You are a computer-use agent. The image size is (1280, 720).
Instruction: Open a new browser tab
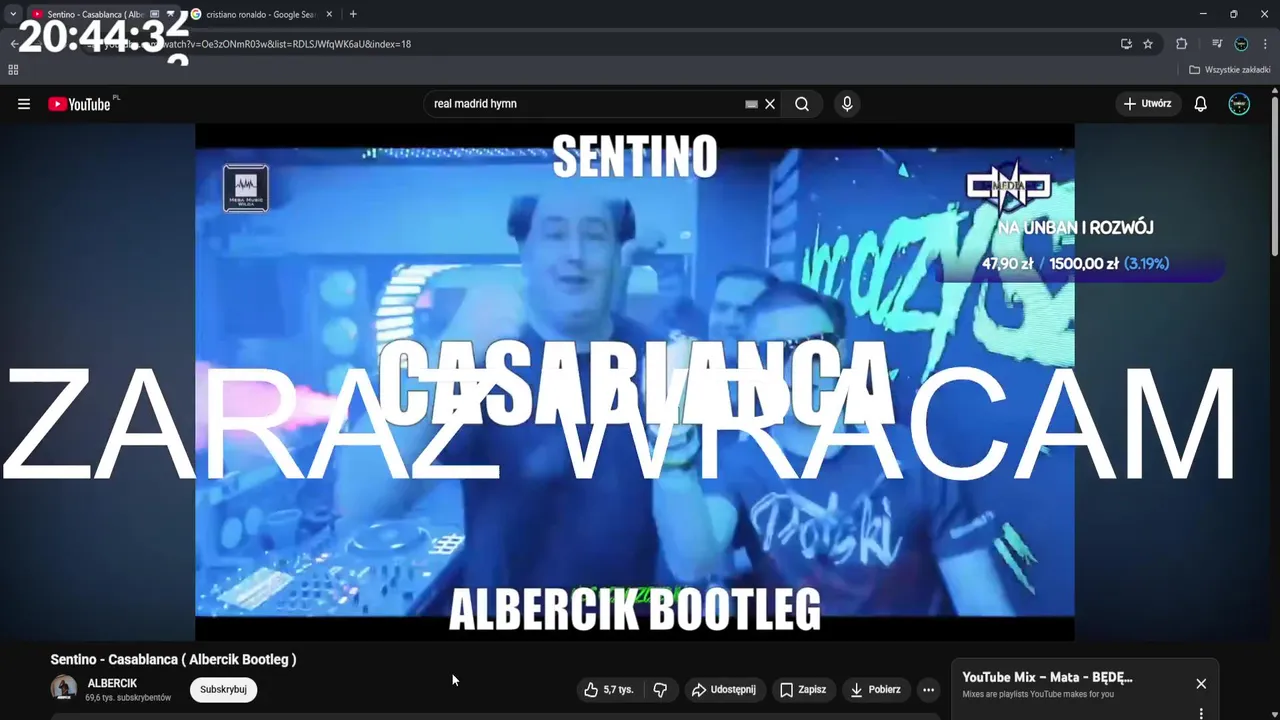tap(353, 14)
